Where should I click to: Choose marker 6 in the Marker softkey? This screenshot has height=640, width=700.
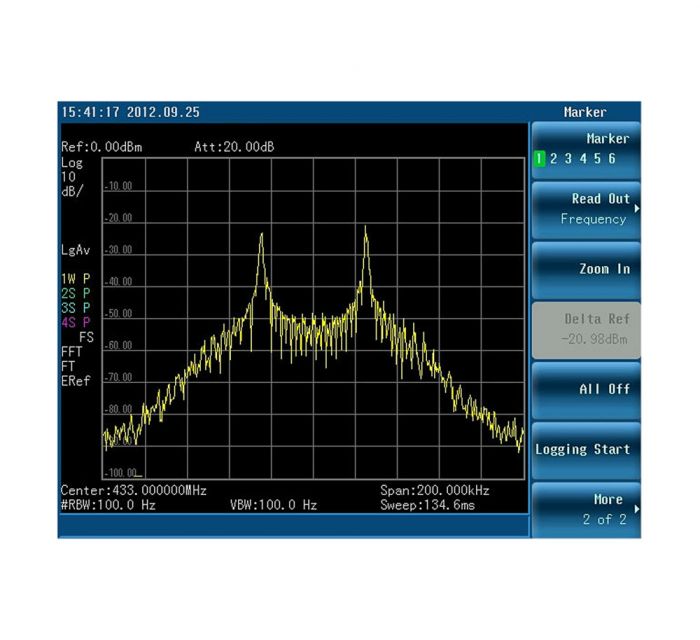pos(611,159)
